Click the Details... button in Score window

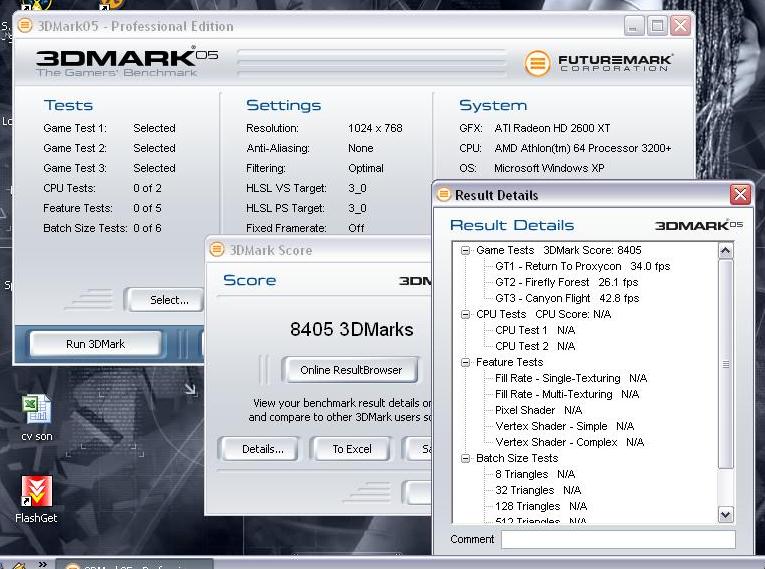click(260, 449)
